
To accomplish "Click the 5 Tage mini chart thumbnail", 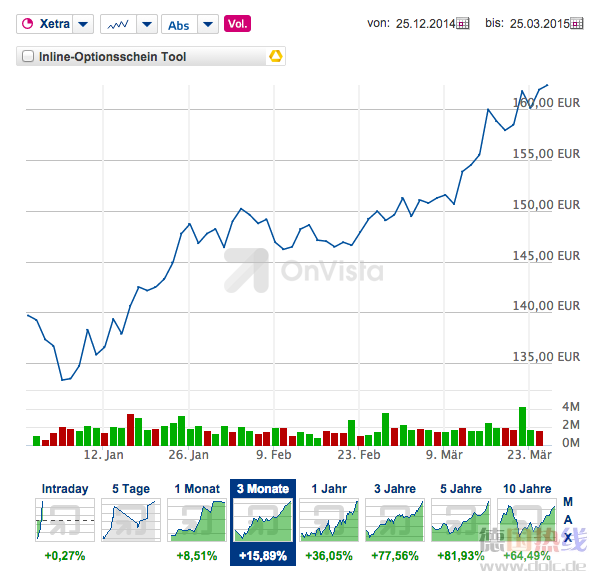I will (131, 520).
